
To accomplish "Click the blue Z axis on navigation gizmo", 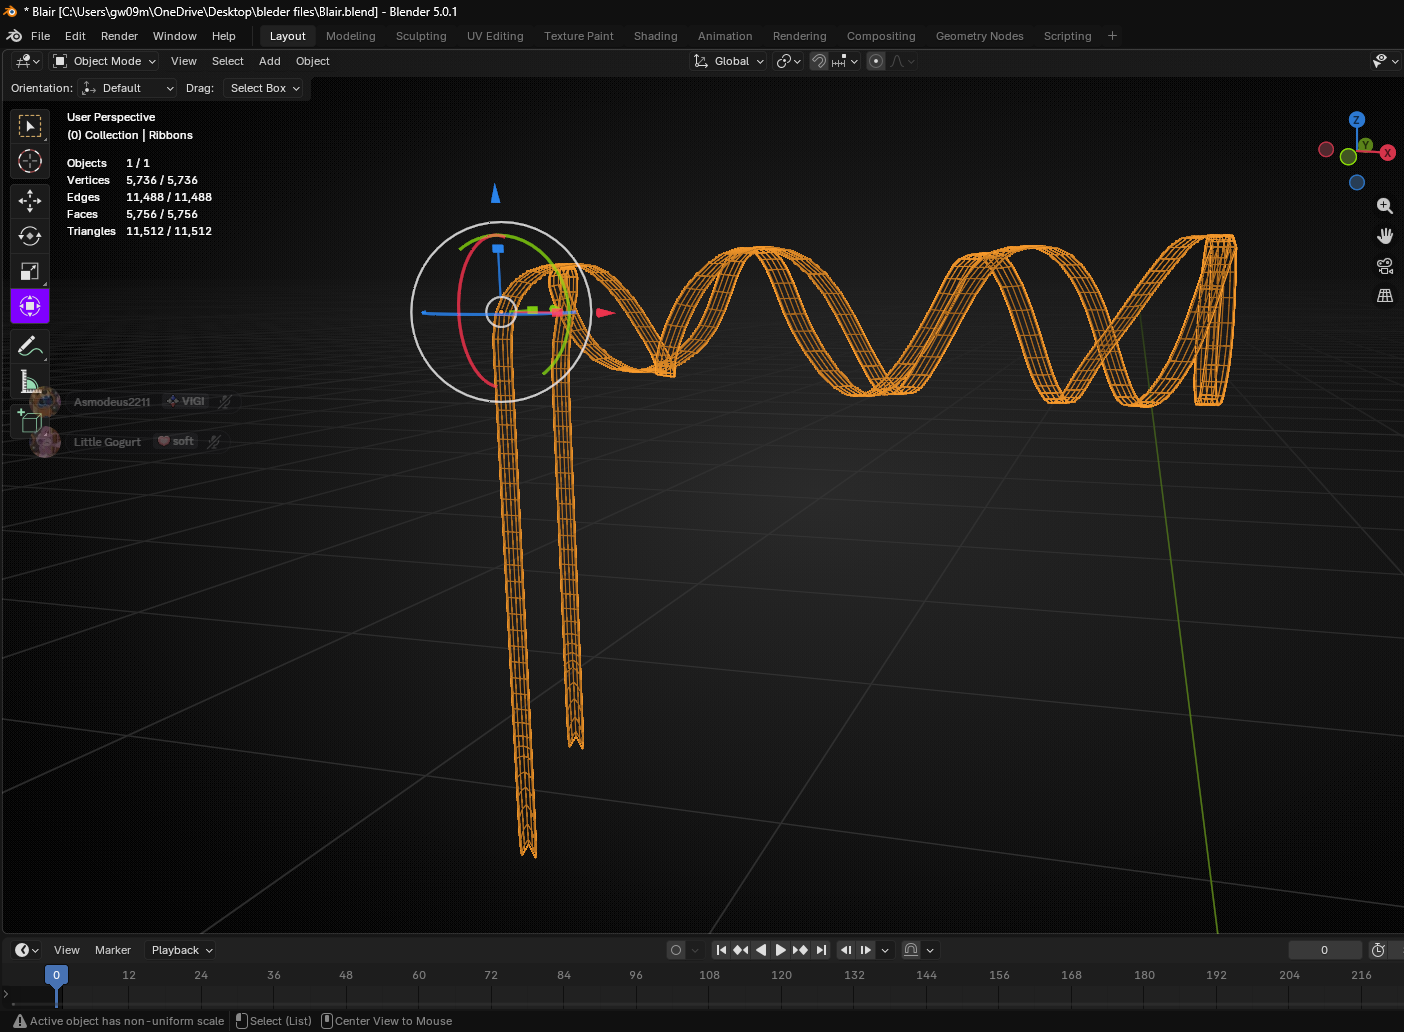I will (1357, 120).
